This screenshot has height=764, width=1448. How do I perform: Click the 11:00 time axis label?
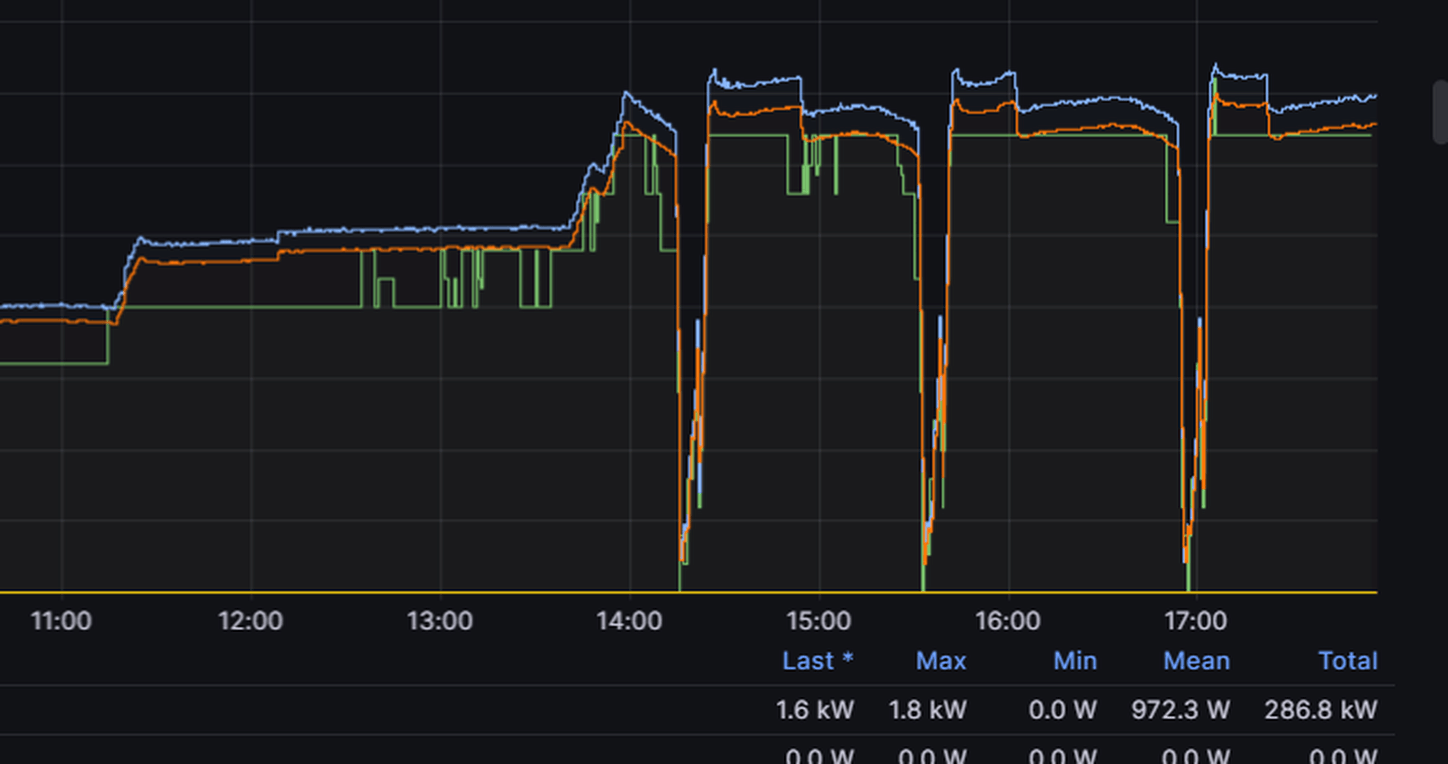(x=61, y=621)
